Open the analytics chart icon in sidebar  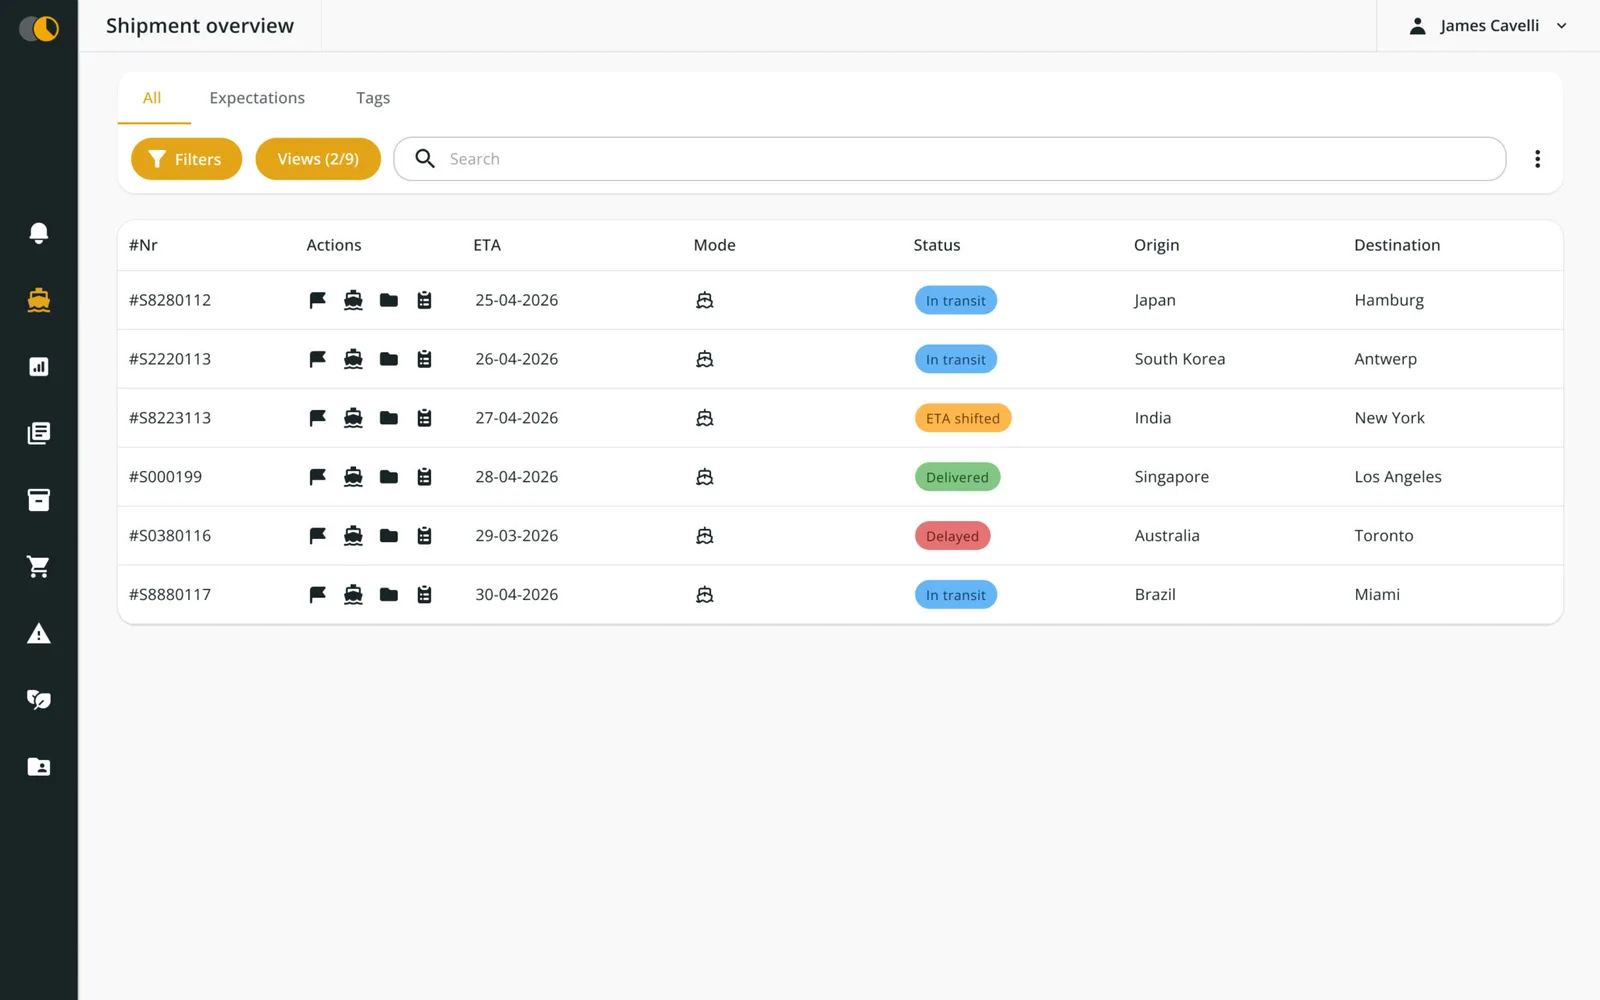(x=38, y=367)
